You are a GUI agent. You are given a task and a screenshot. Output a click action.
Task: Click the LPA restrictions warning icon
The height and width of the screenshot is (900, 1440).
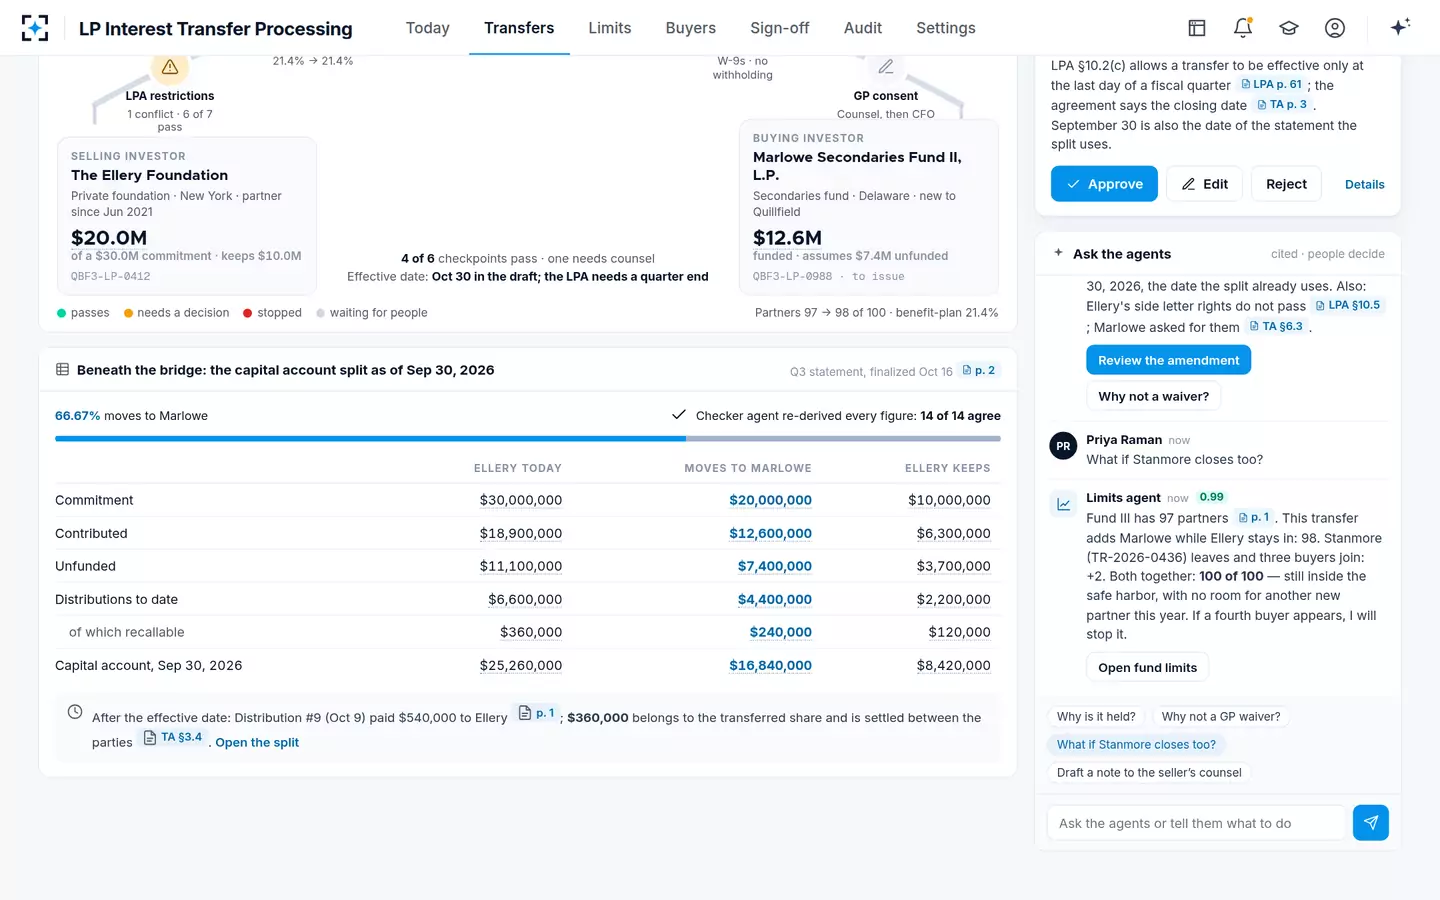[x=170, y=67]
